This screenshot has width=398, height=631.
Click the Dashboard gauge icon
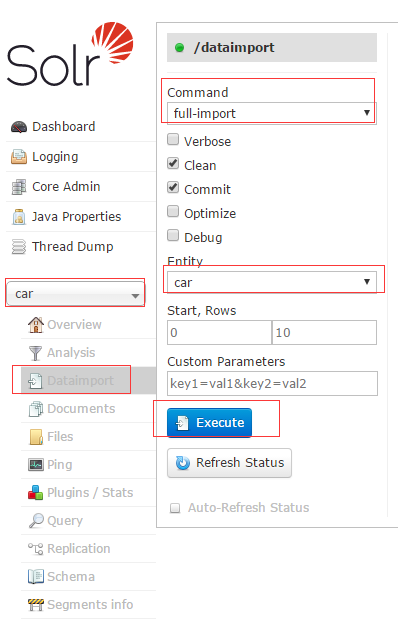click(19, 127)
